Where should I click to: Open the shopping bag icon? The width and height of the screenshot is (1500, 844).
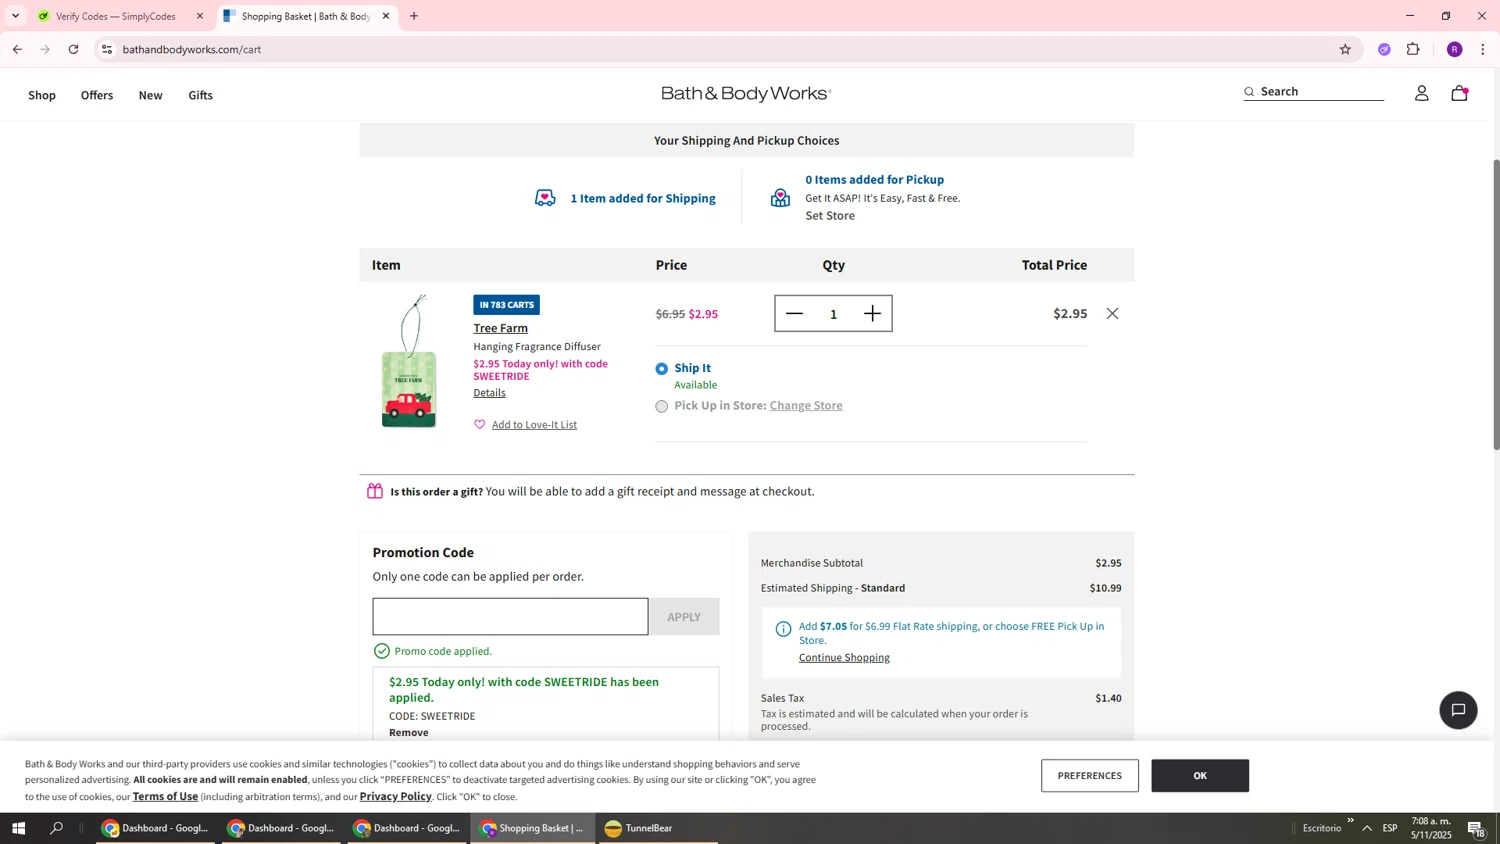[1459, 93]
